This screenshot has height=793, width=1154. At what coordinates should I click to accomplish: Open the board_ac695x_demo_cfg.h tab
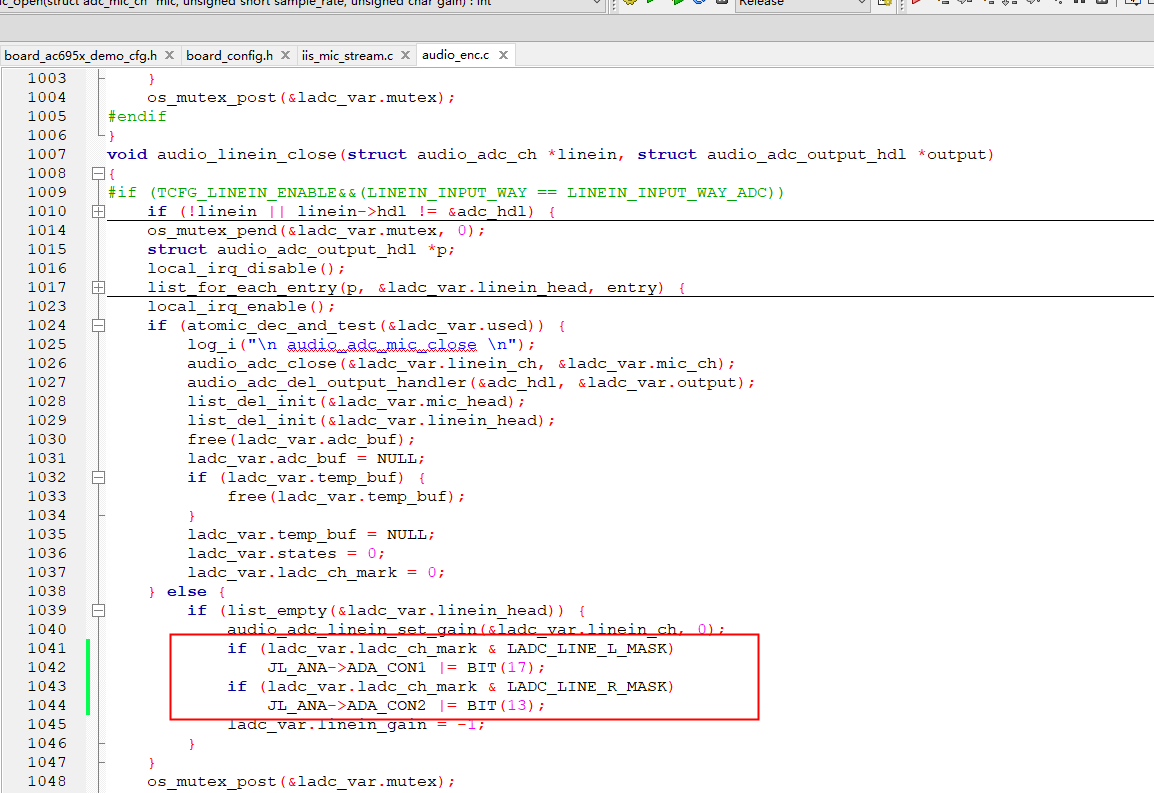pos(80,55)
